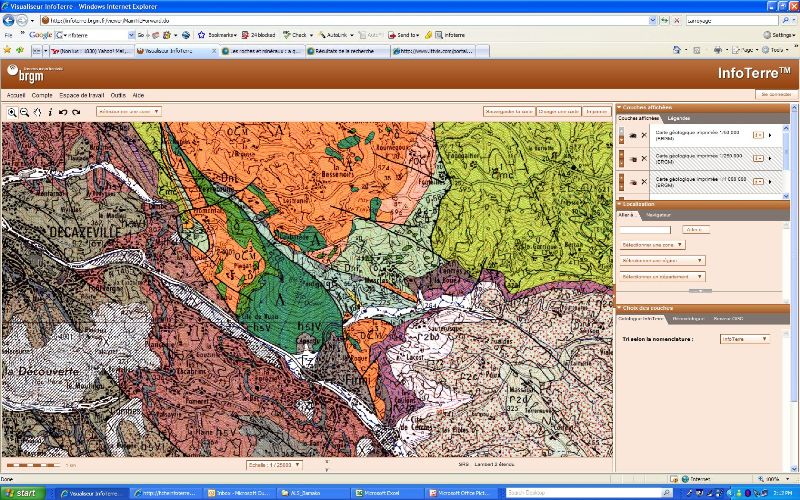Click the 'Aller à' go button
800x500 pixels.
(x=696, y=229)
